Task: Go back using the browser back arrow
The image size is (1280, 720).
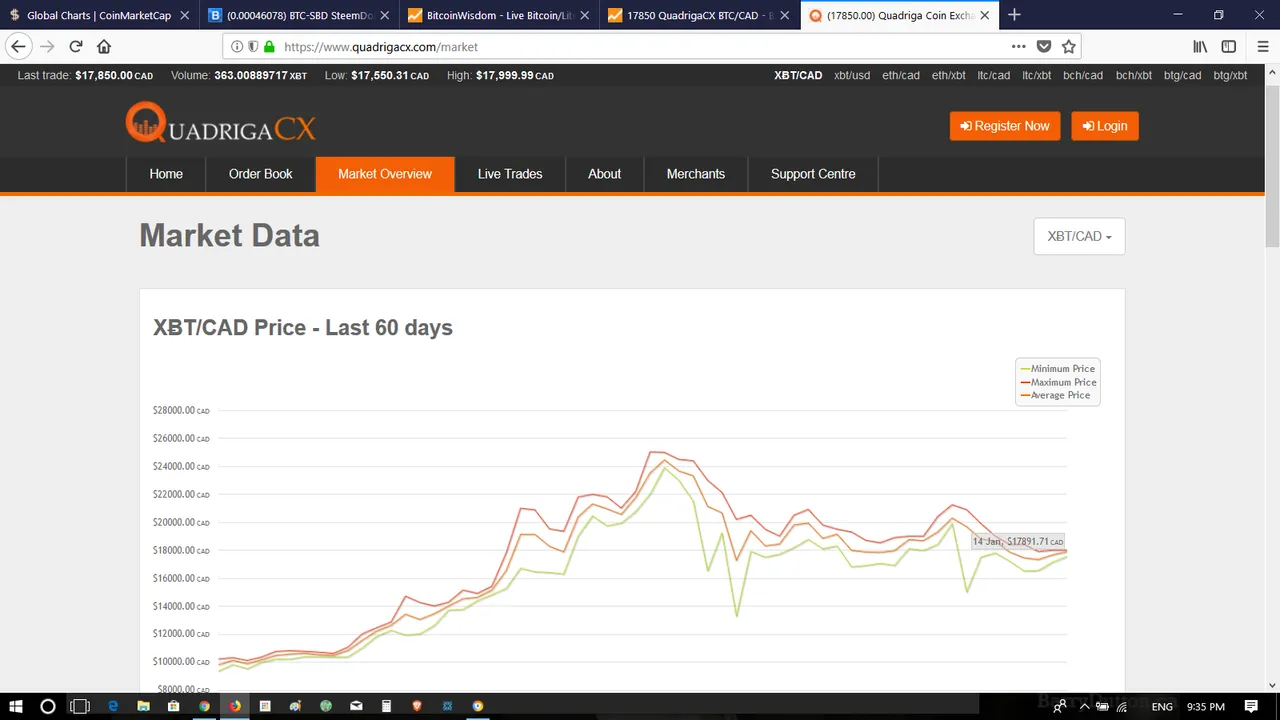Action: [18, 46]
